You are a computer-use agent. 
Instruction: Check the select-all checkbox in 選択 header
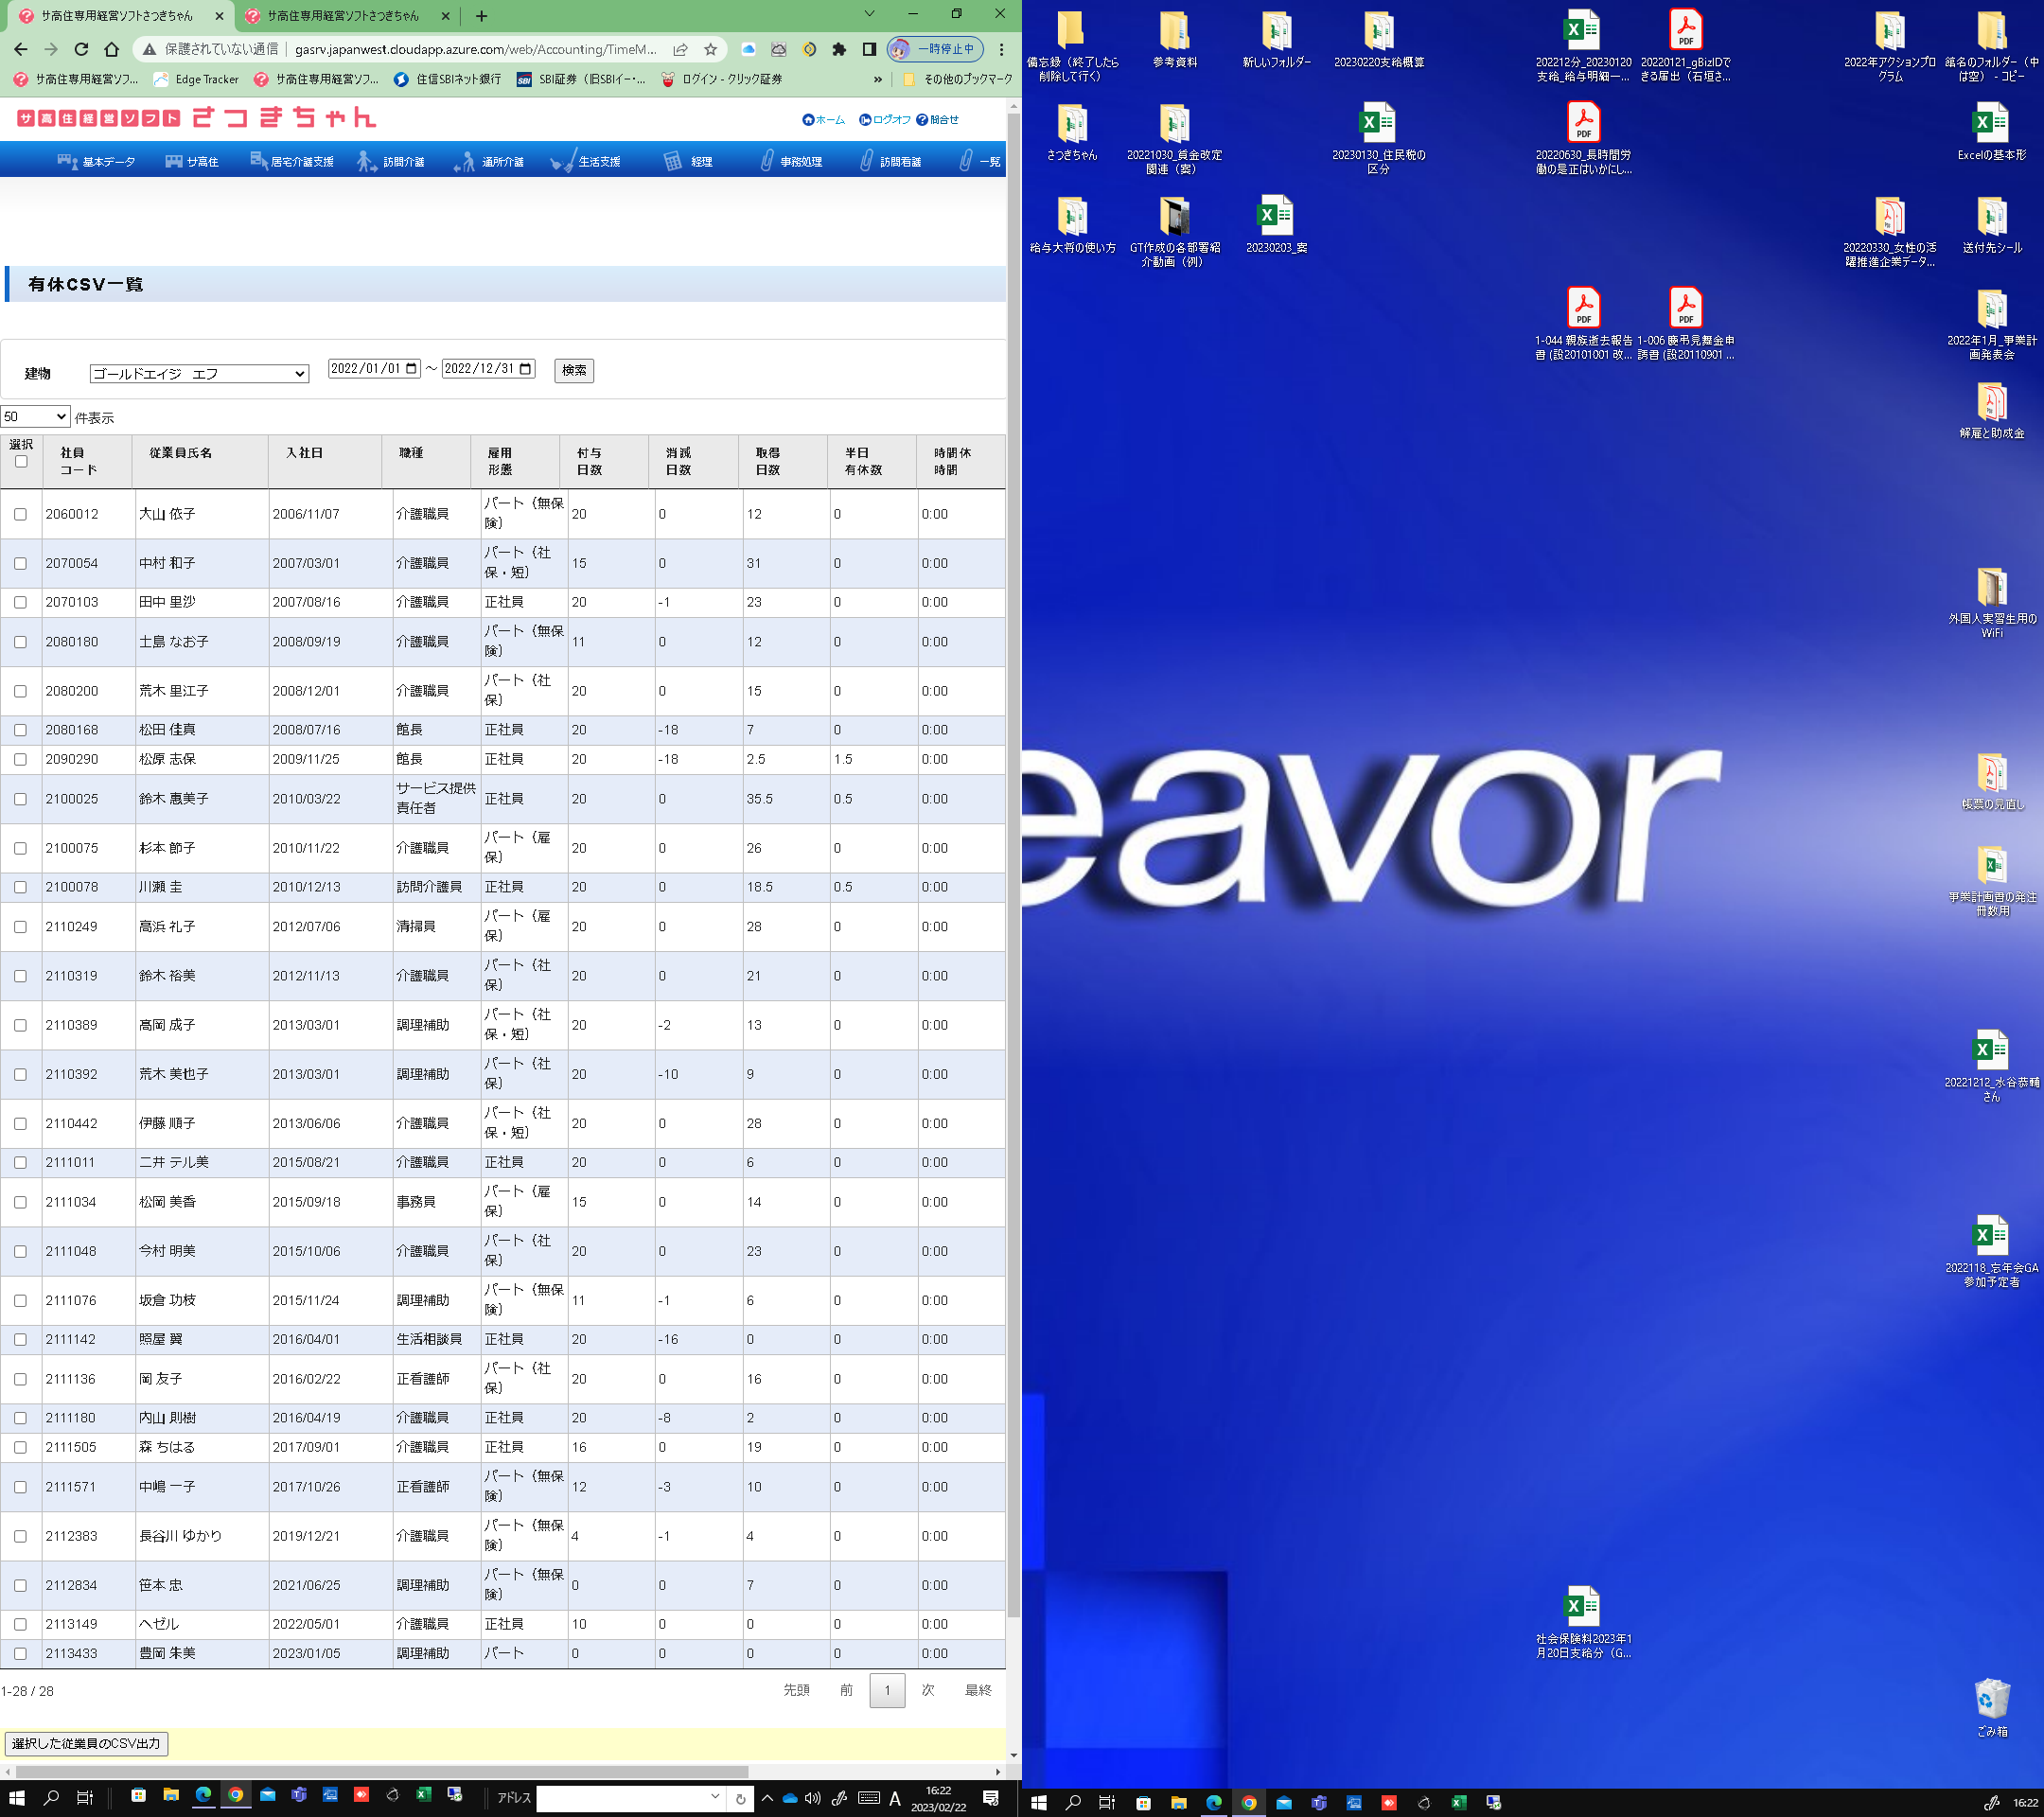21,462
